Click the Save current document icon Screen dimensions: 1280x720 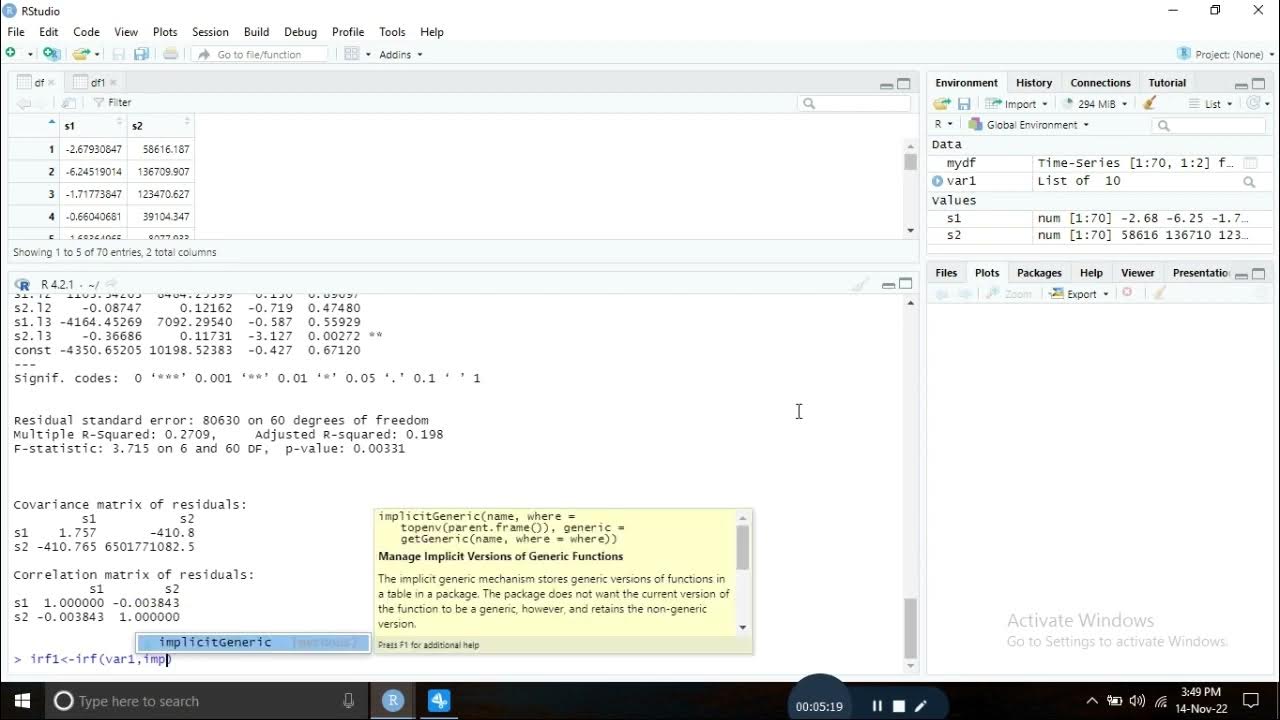[119, 54]
